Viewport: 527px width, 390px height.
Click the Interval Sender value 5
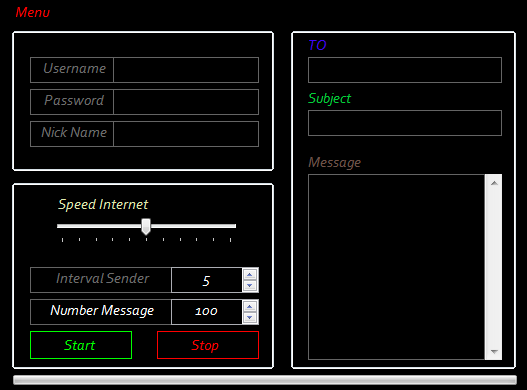pos(206,280)
